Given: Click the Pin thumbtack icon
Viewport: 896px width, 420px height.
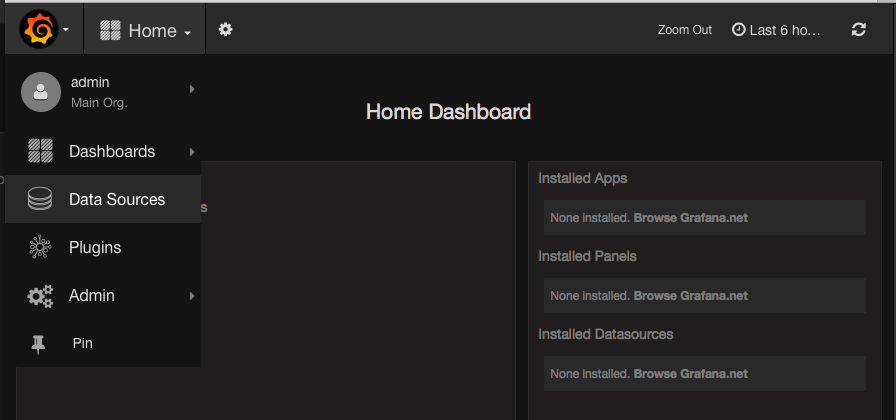Looking at the screenshot, I should tap(39, 344).
